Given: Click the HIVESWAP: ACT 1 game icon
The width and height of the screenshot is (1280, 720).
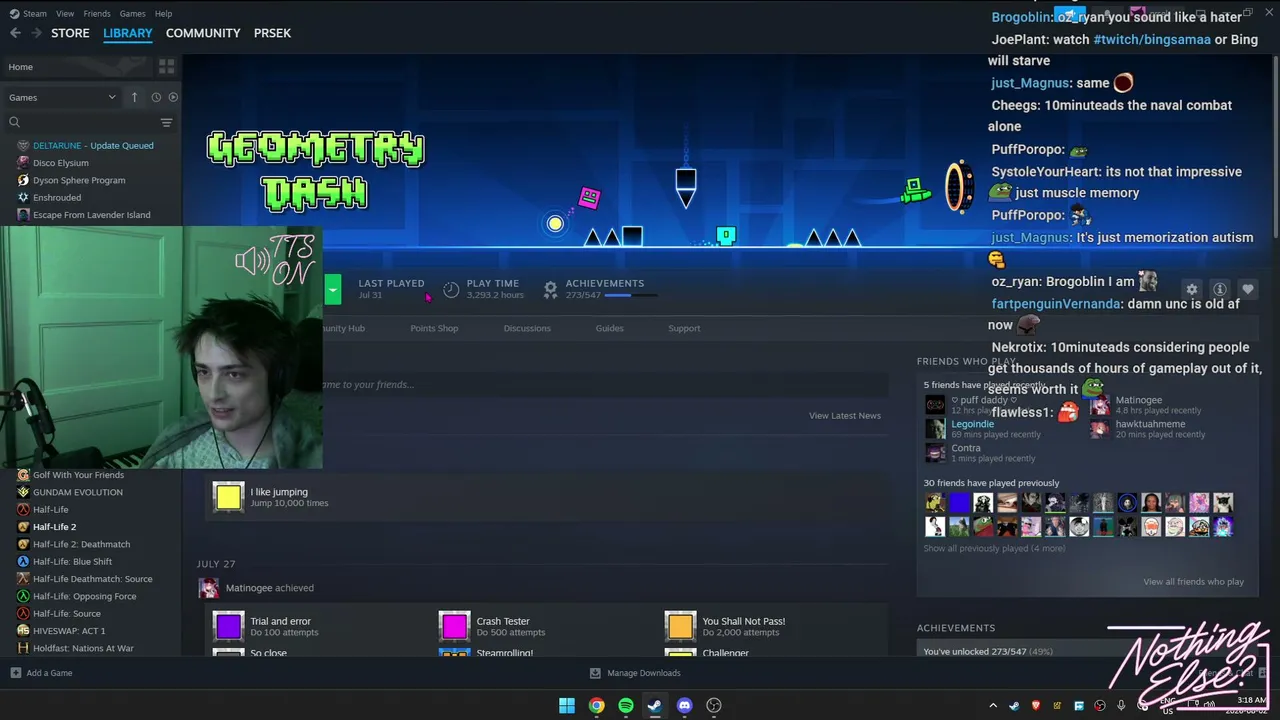Looking at the screenshot, I should tap(23, 631).
